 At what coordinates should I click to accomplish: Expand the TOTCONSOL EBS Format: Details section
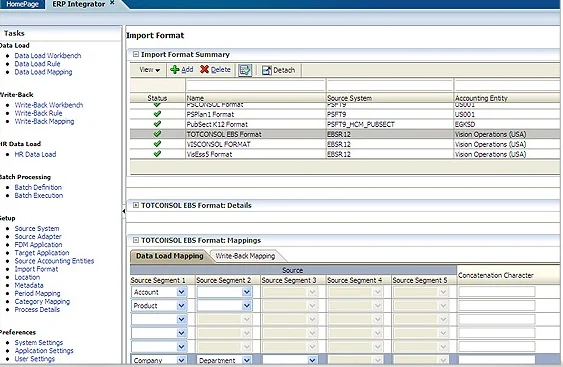[136, 205]
